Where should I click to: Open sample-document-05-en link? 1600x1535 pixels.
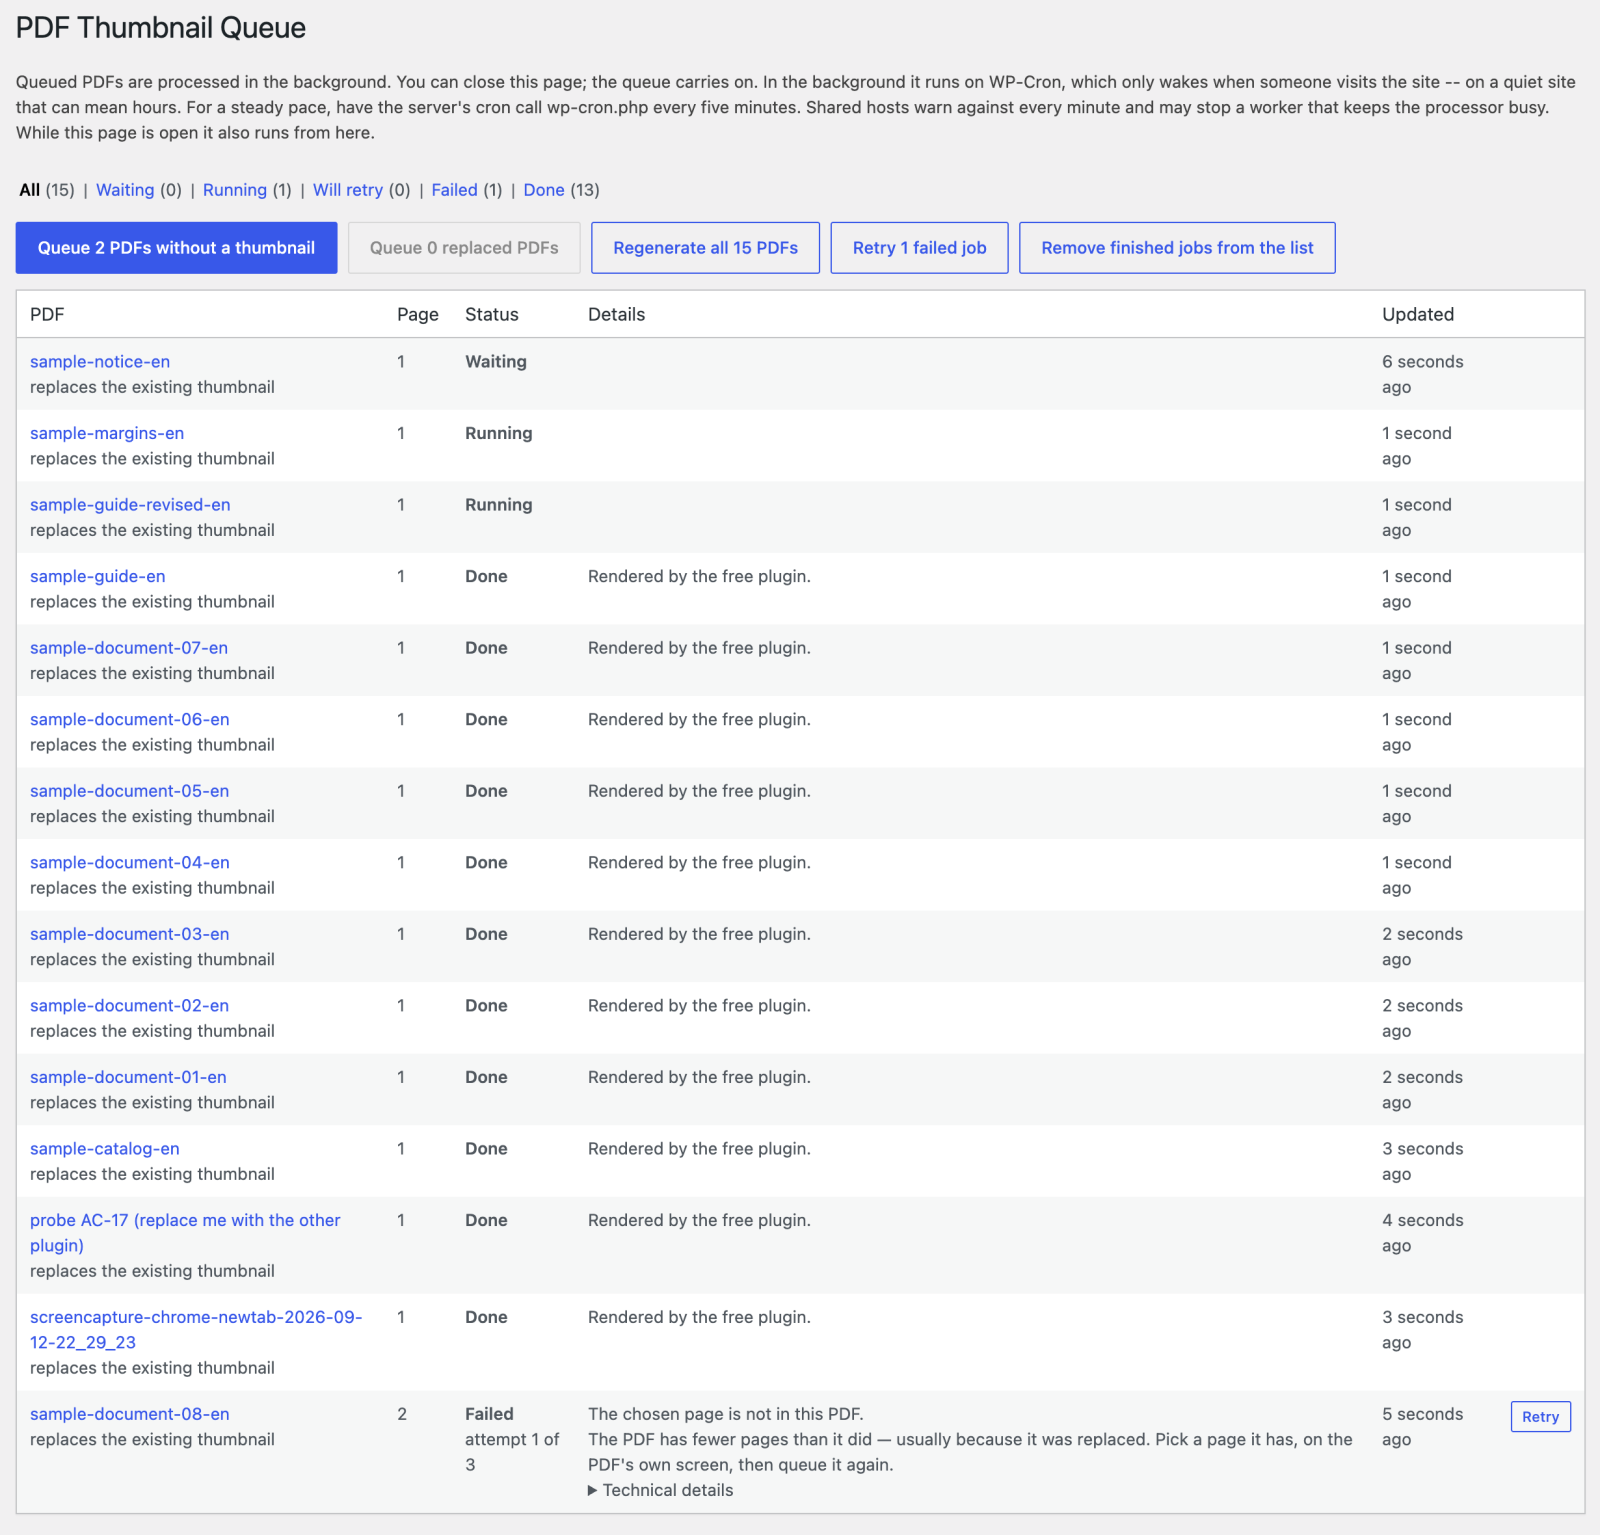click(129, 791)
